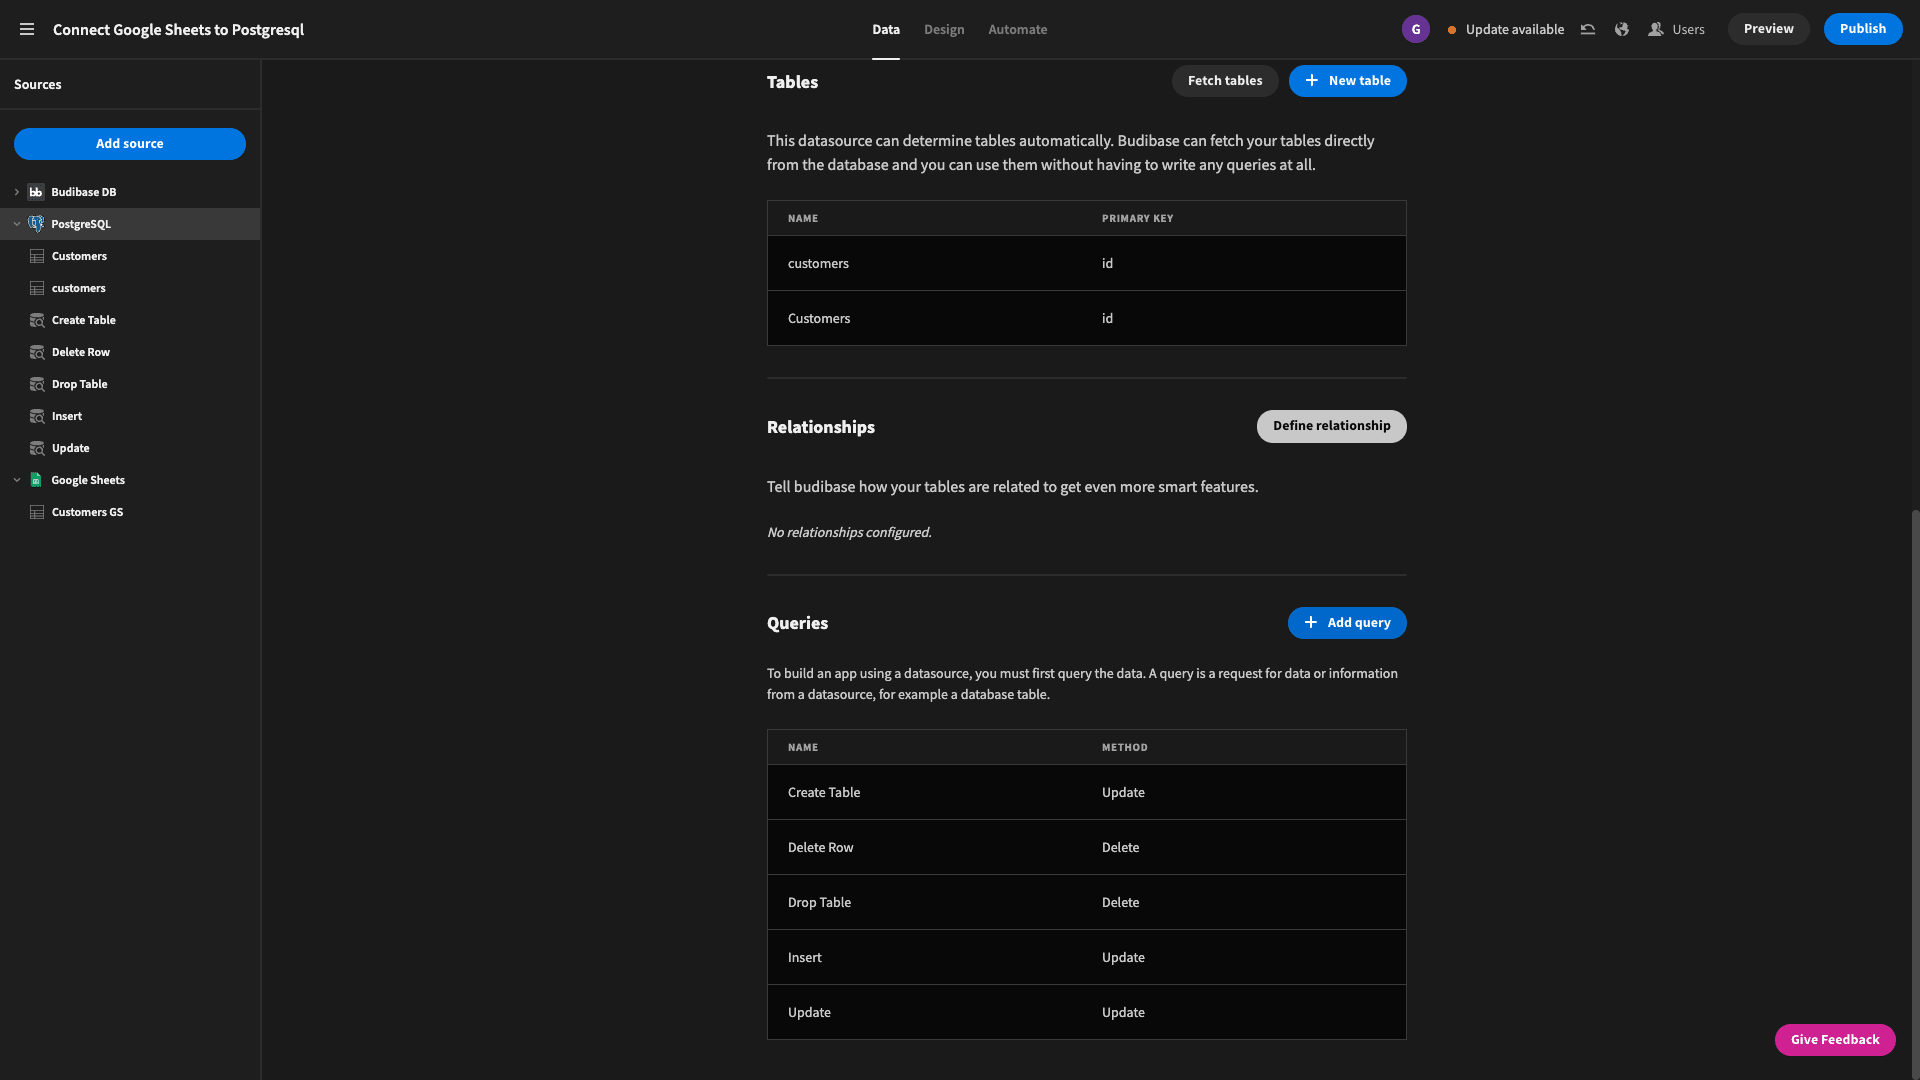The width and height of the screenshot is (1920, 1080).
Task: Open Delete Row row in Queries table
Action: click(x=1086, y=847)
